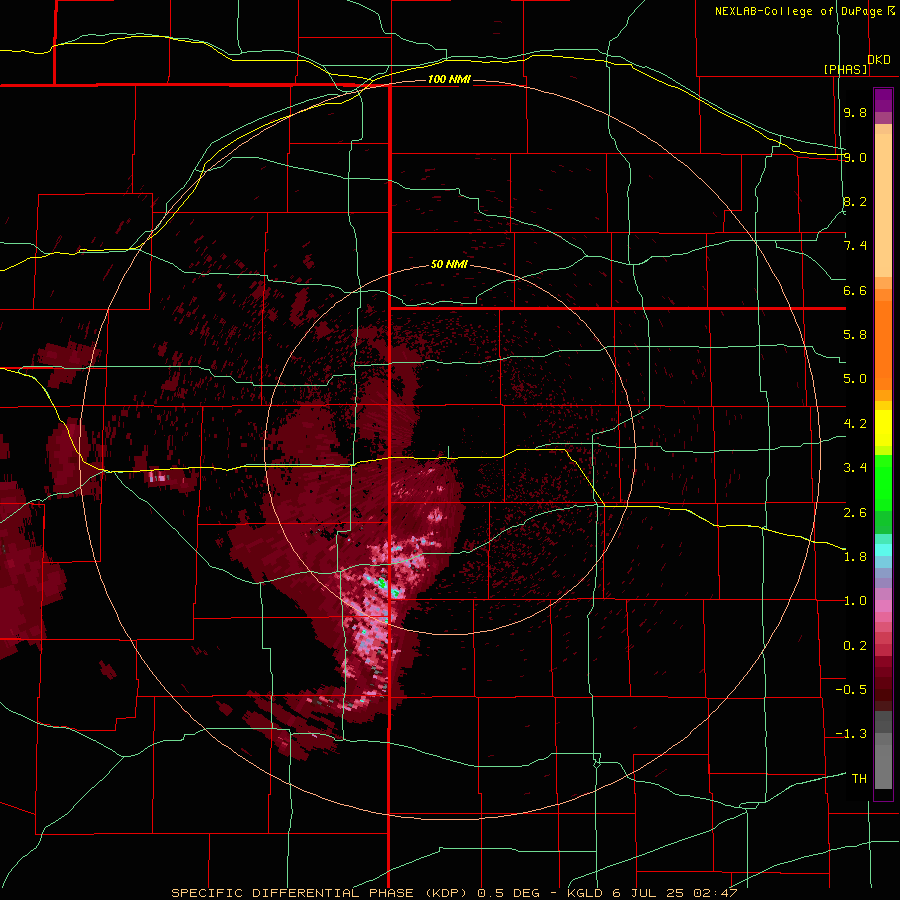Click the 1.0 legend value
The height and width of the screenshot is (900, 900).
(x=855, y=601)
